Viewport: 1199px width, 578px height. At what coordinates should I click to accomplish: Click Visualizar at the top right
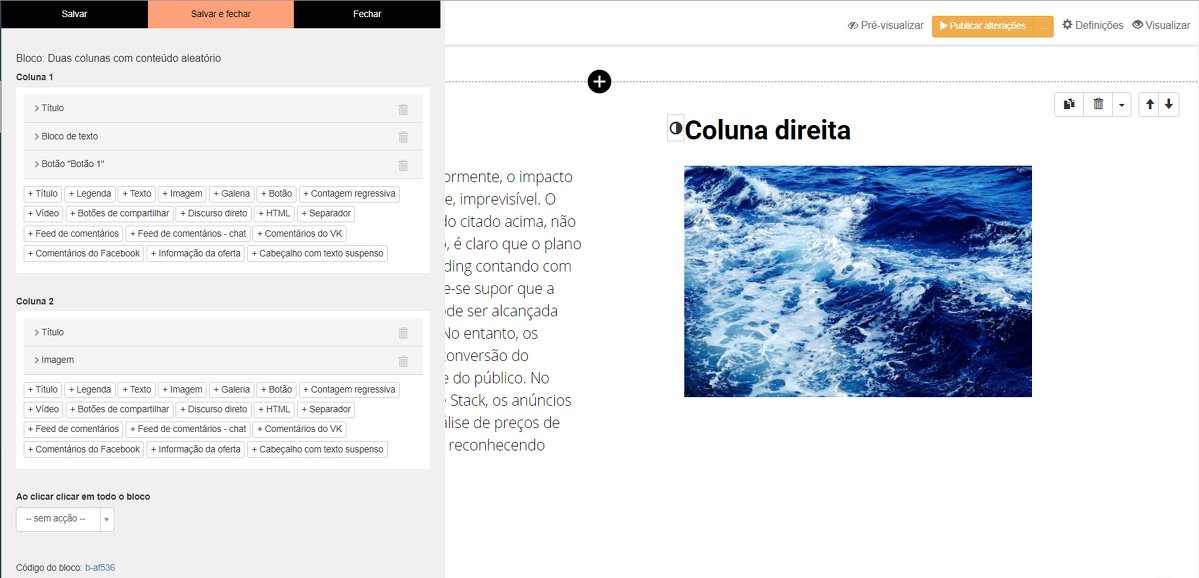click(x=1160, y=26)
